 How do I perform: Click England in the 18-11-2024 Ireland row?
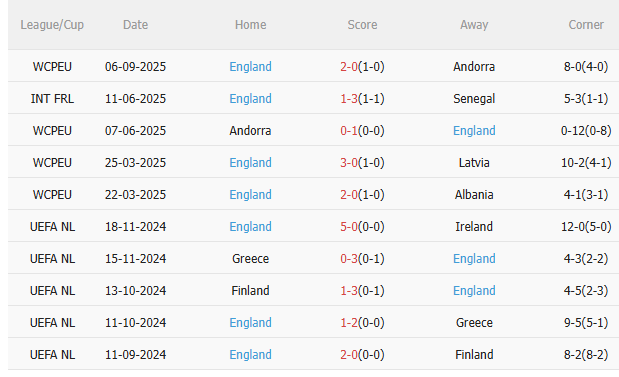pos(250,226)
